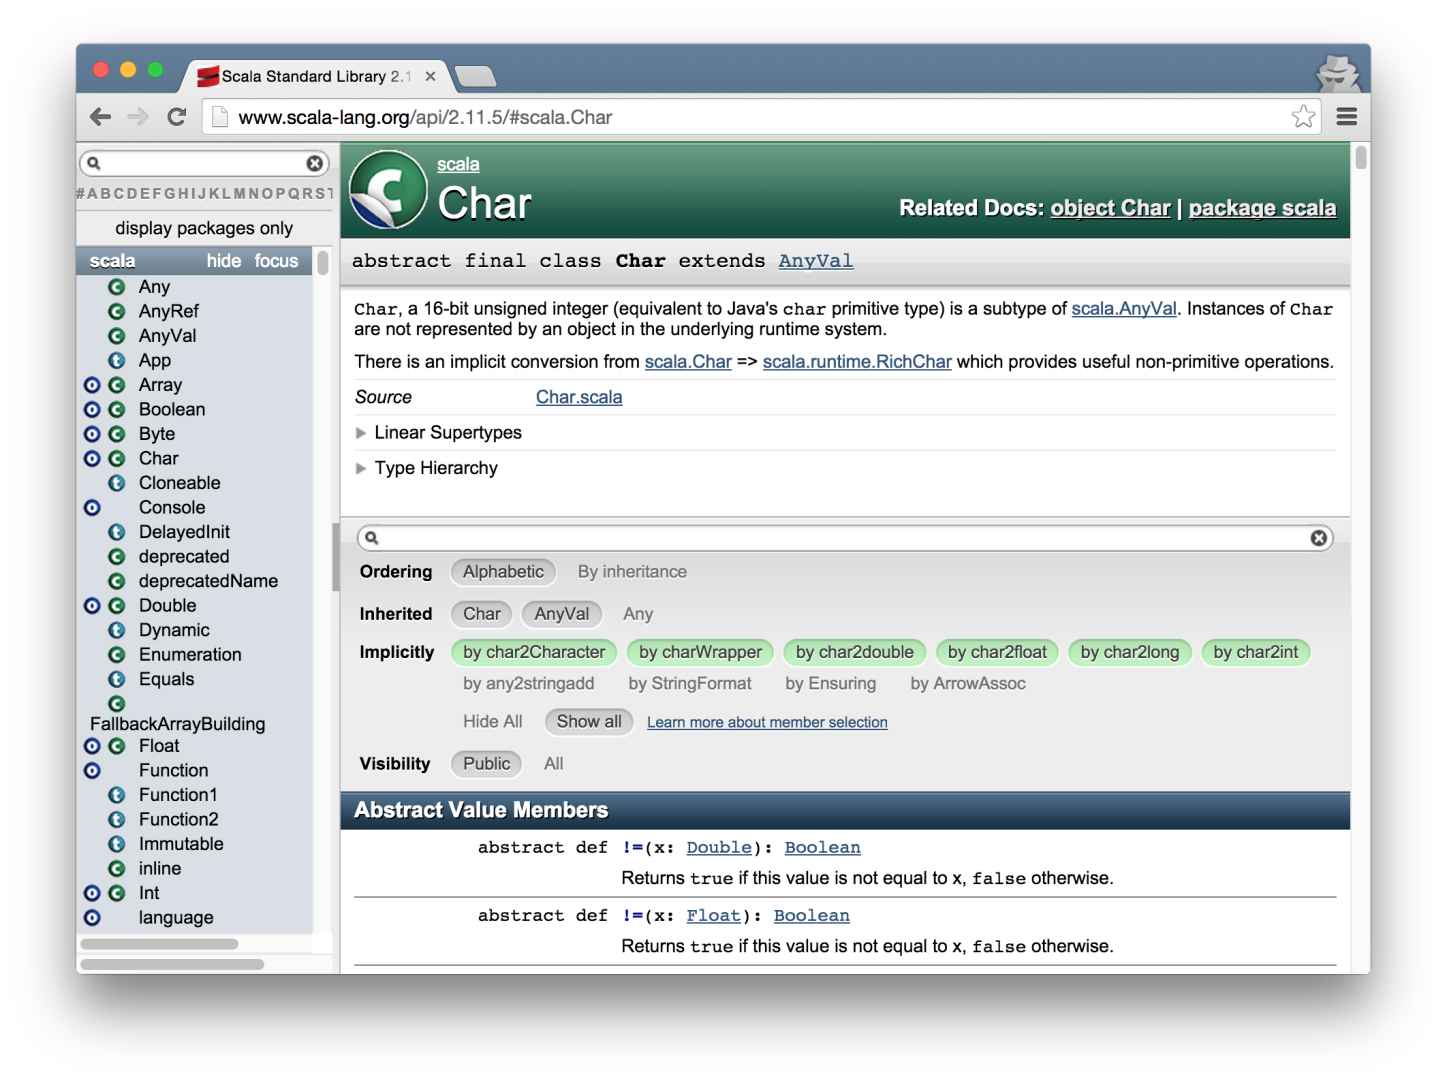Click the browser address bar
Image resolution: width=1447 pixels, height=1083 pixels.
pyautogui.click(x=760, y=117)
